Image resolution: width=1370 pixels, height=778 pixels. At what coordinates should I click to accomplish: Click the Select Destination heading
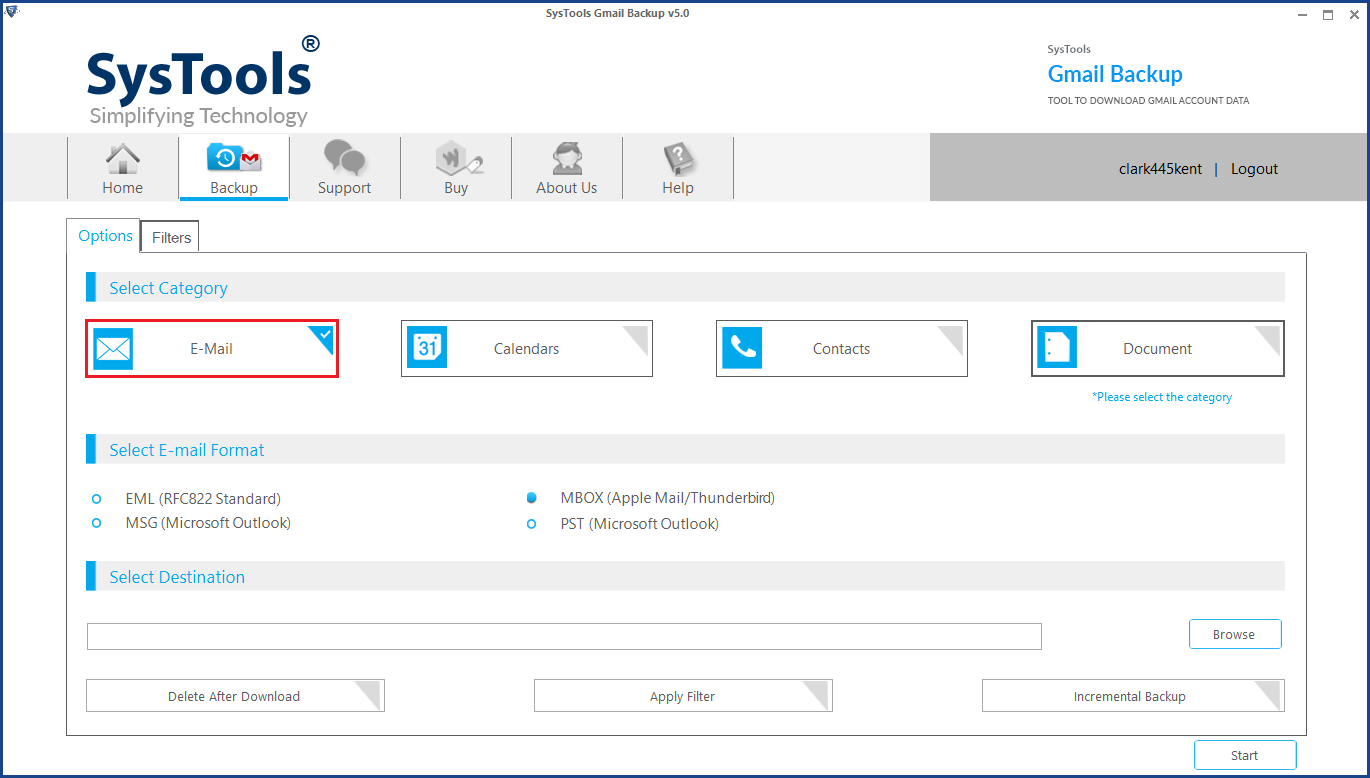(x=177, y=577)
